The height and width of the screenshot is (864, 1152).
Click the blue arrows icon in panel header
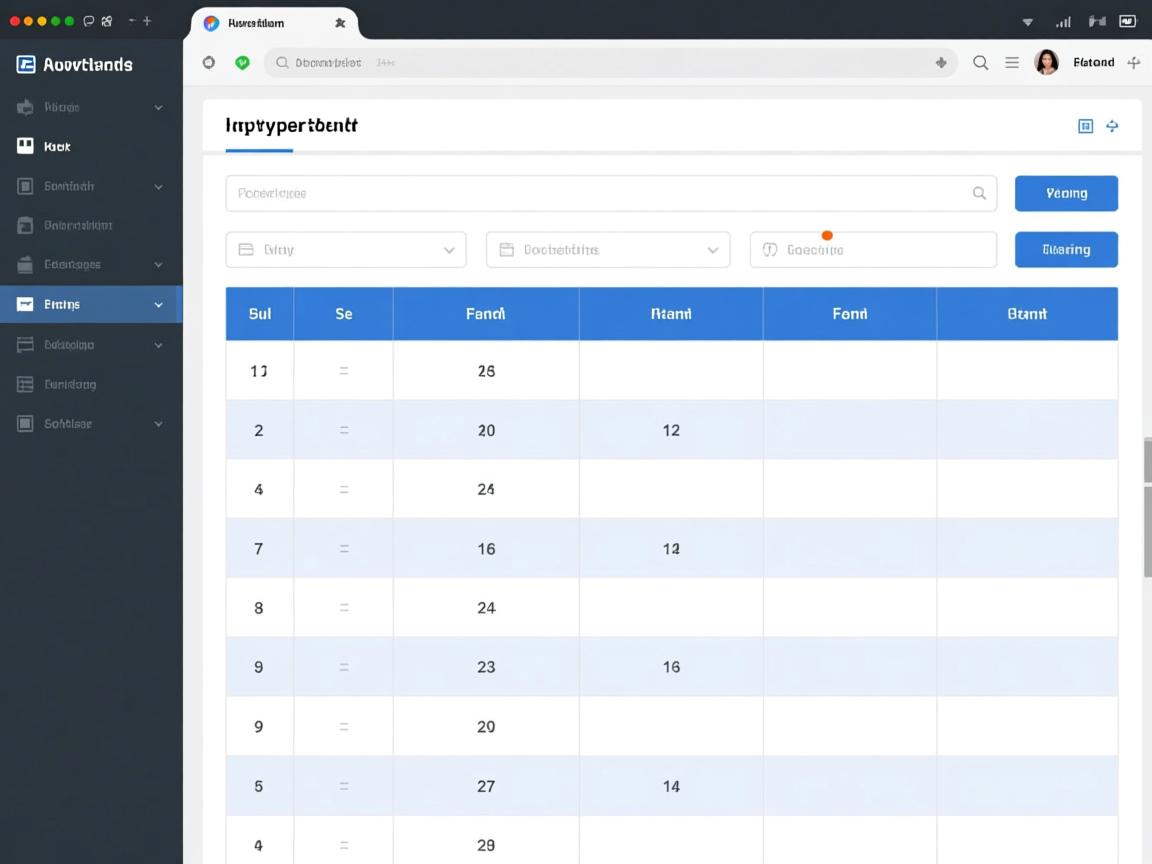tap(1112, 126)
